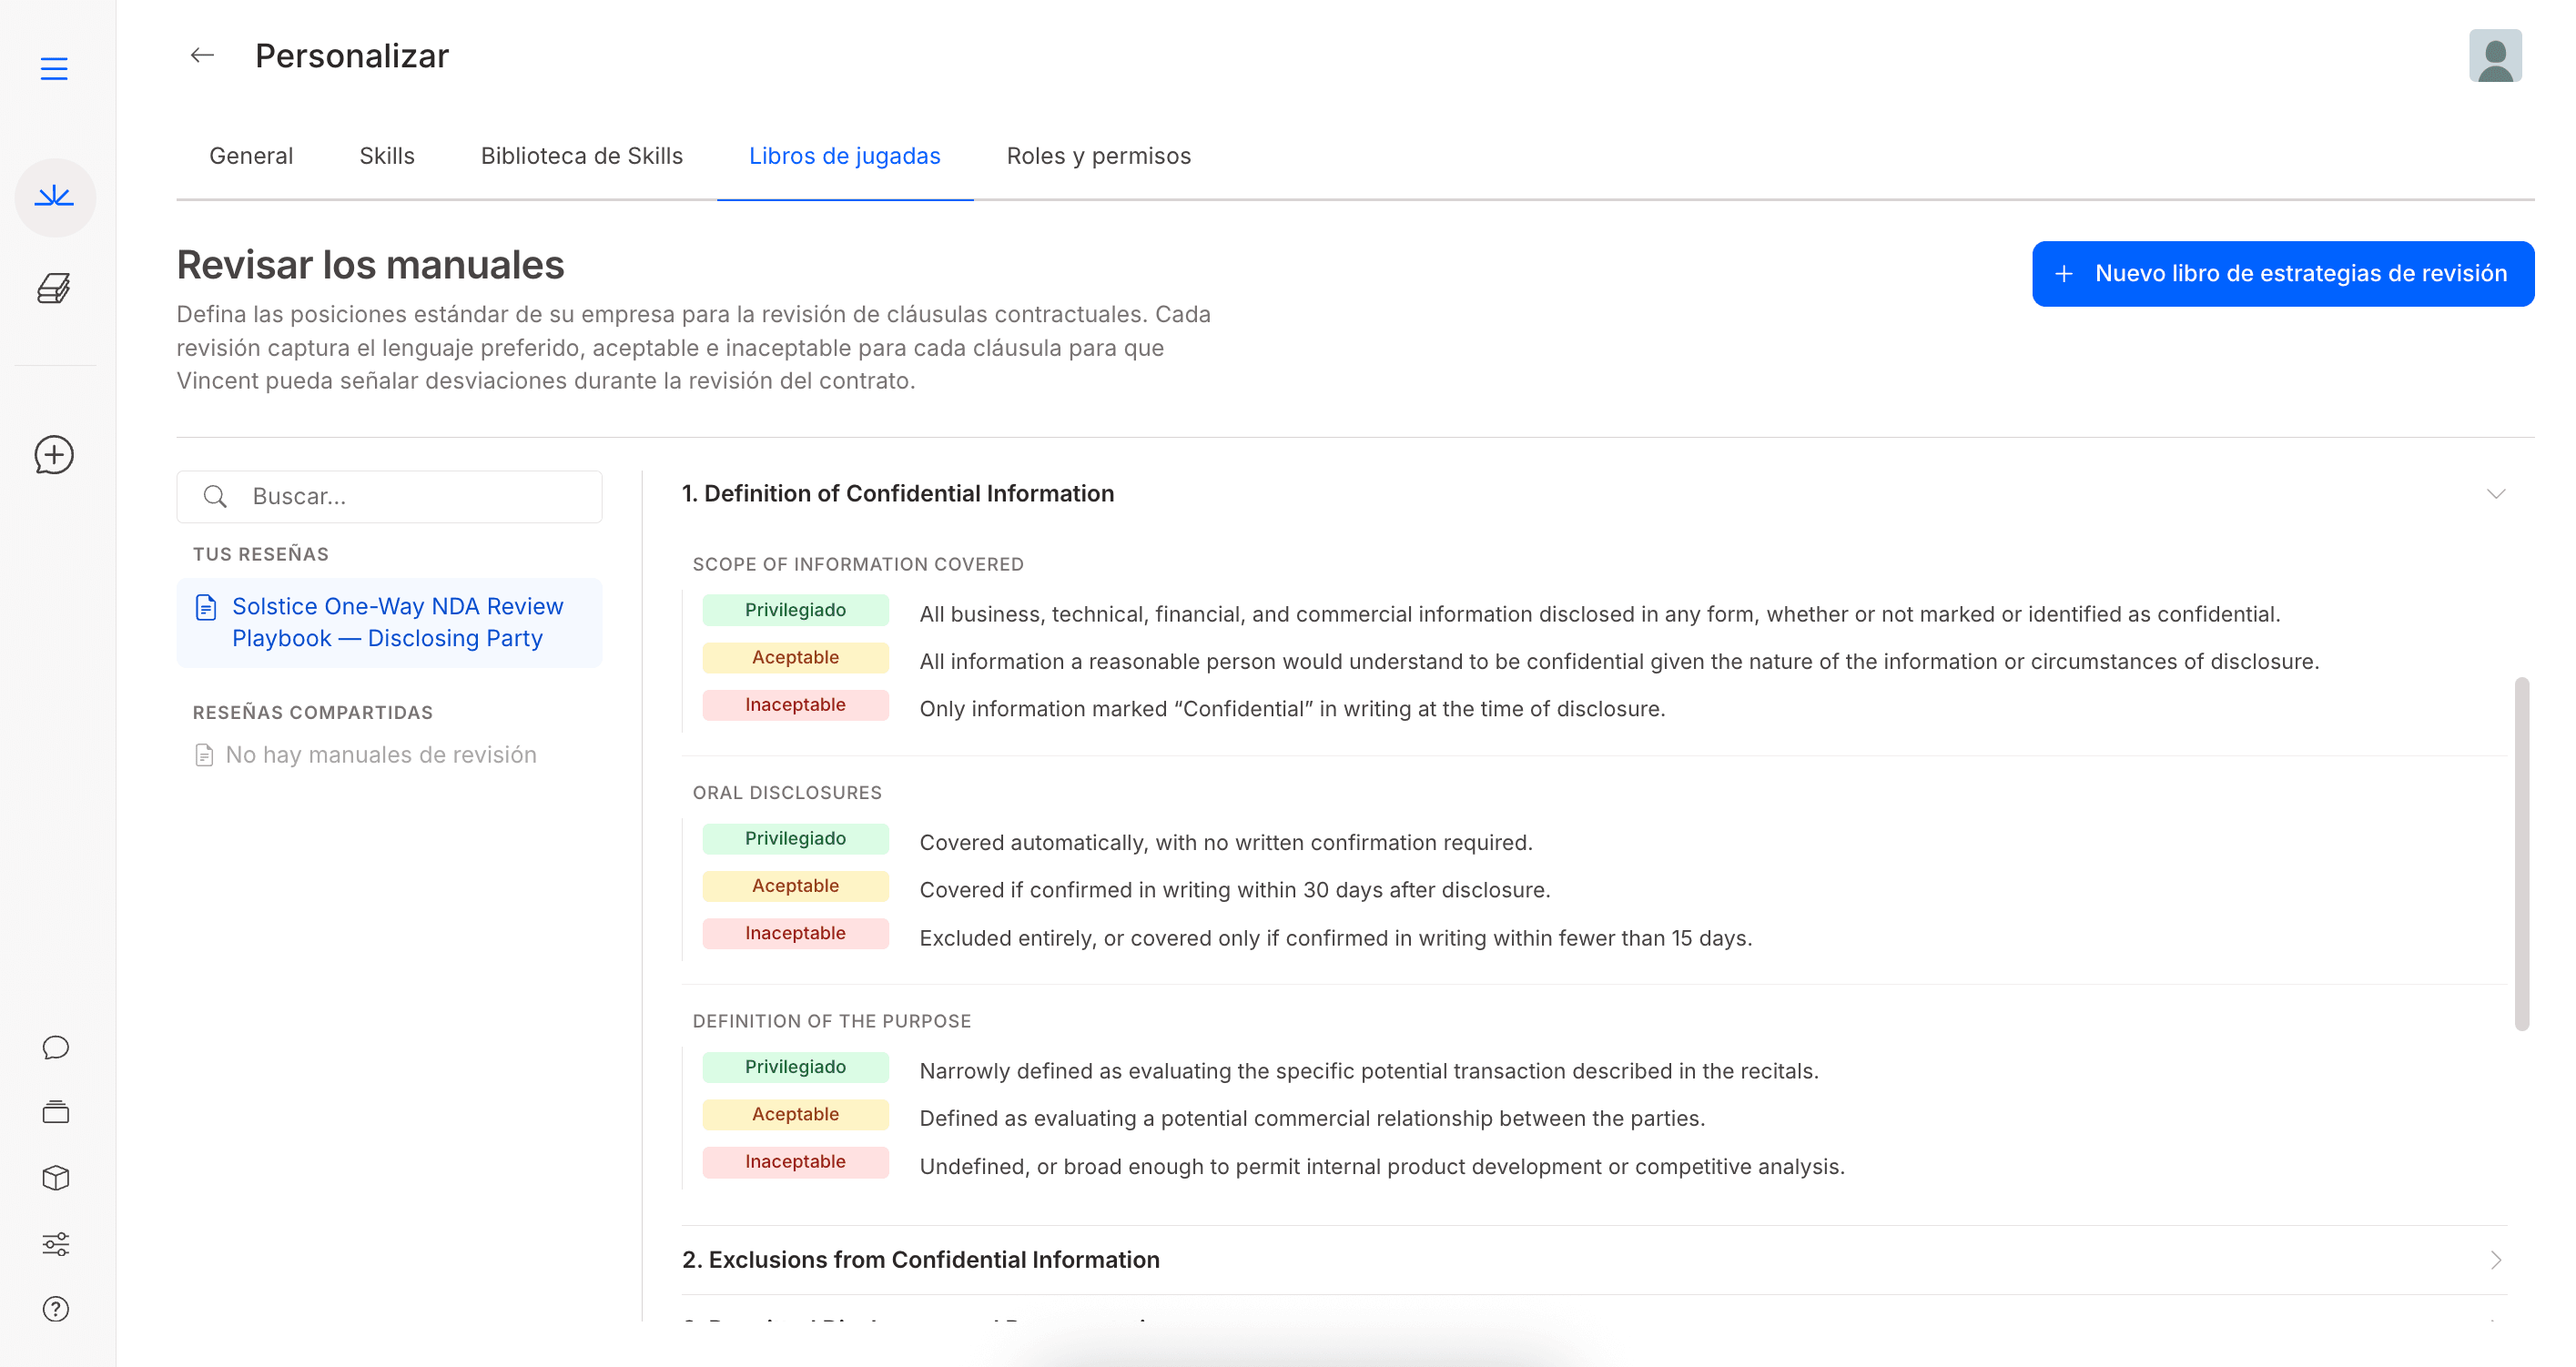Click the DEFINITION OF THE PURPOSE heading
2576x1367 pixels.
[x=832, y=1021]
